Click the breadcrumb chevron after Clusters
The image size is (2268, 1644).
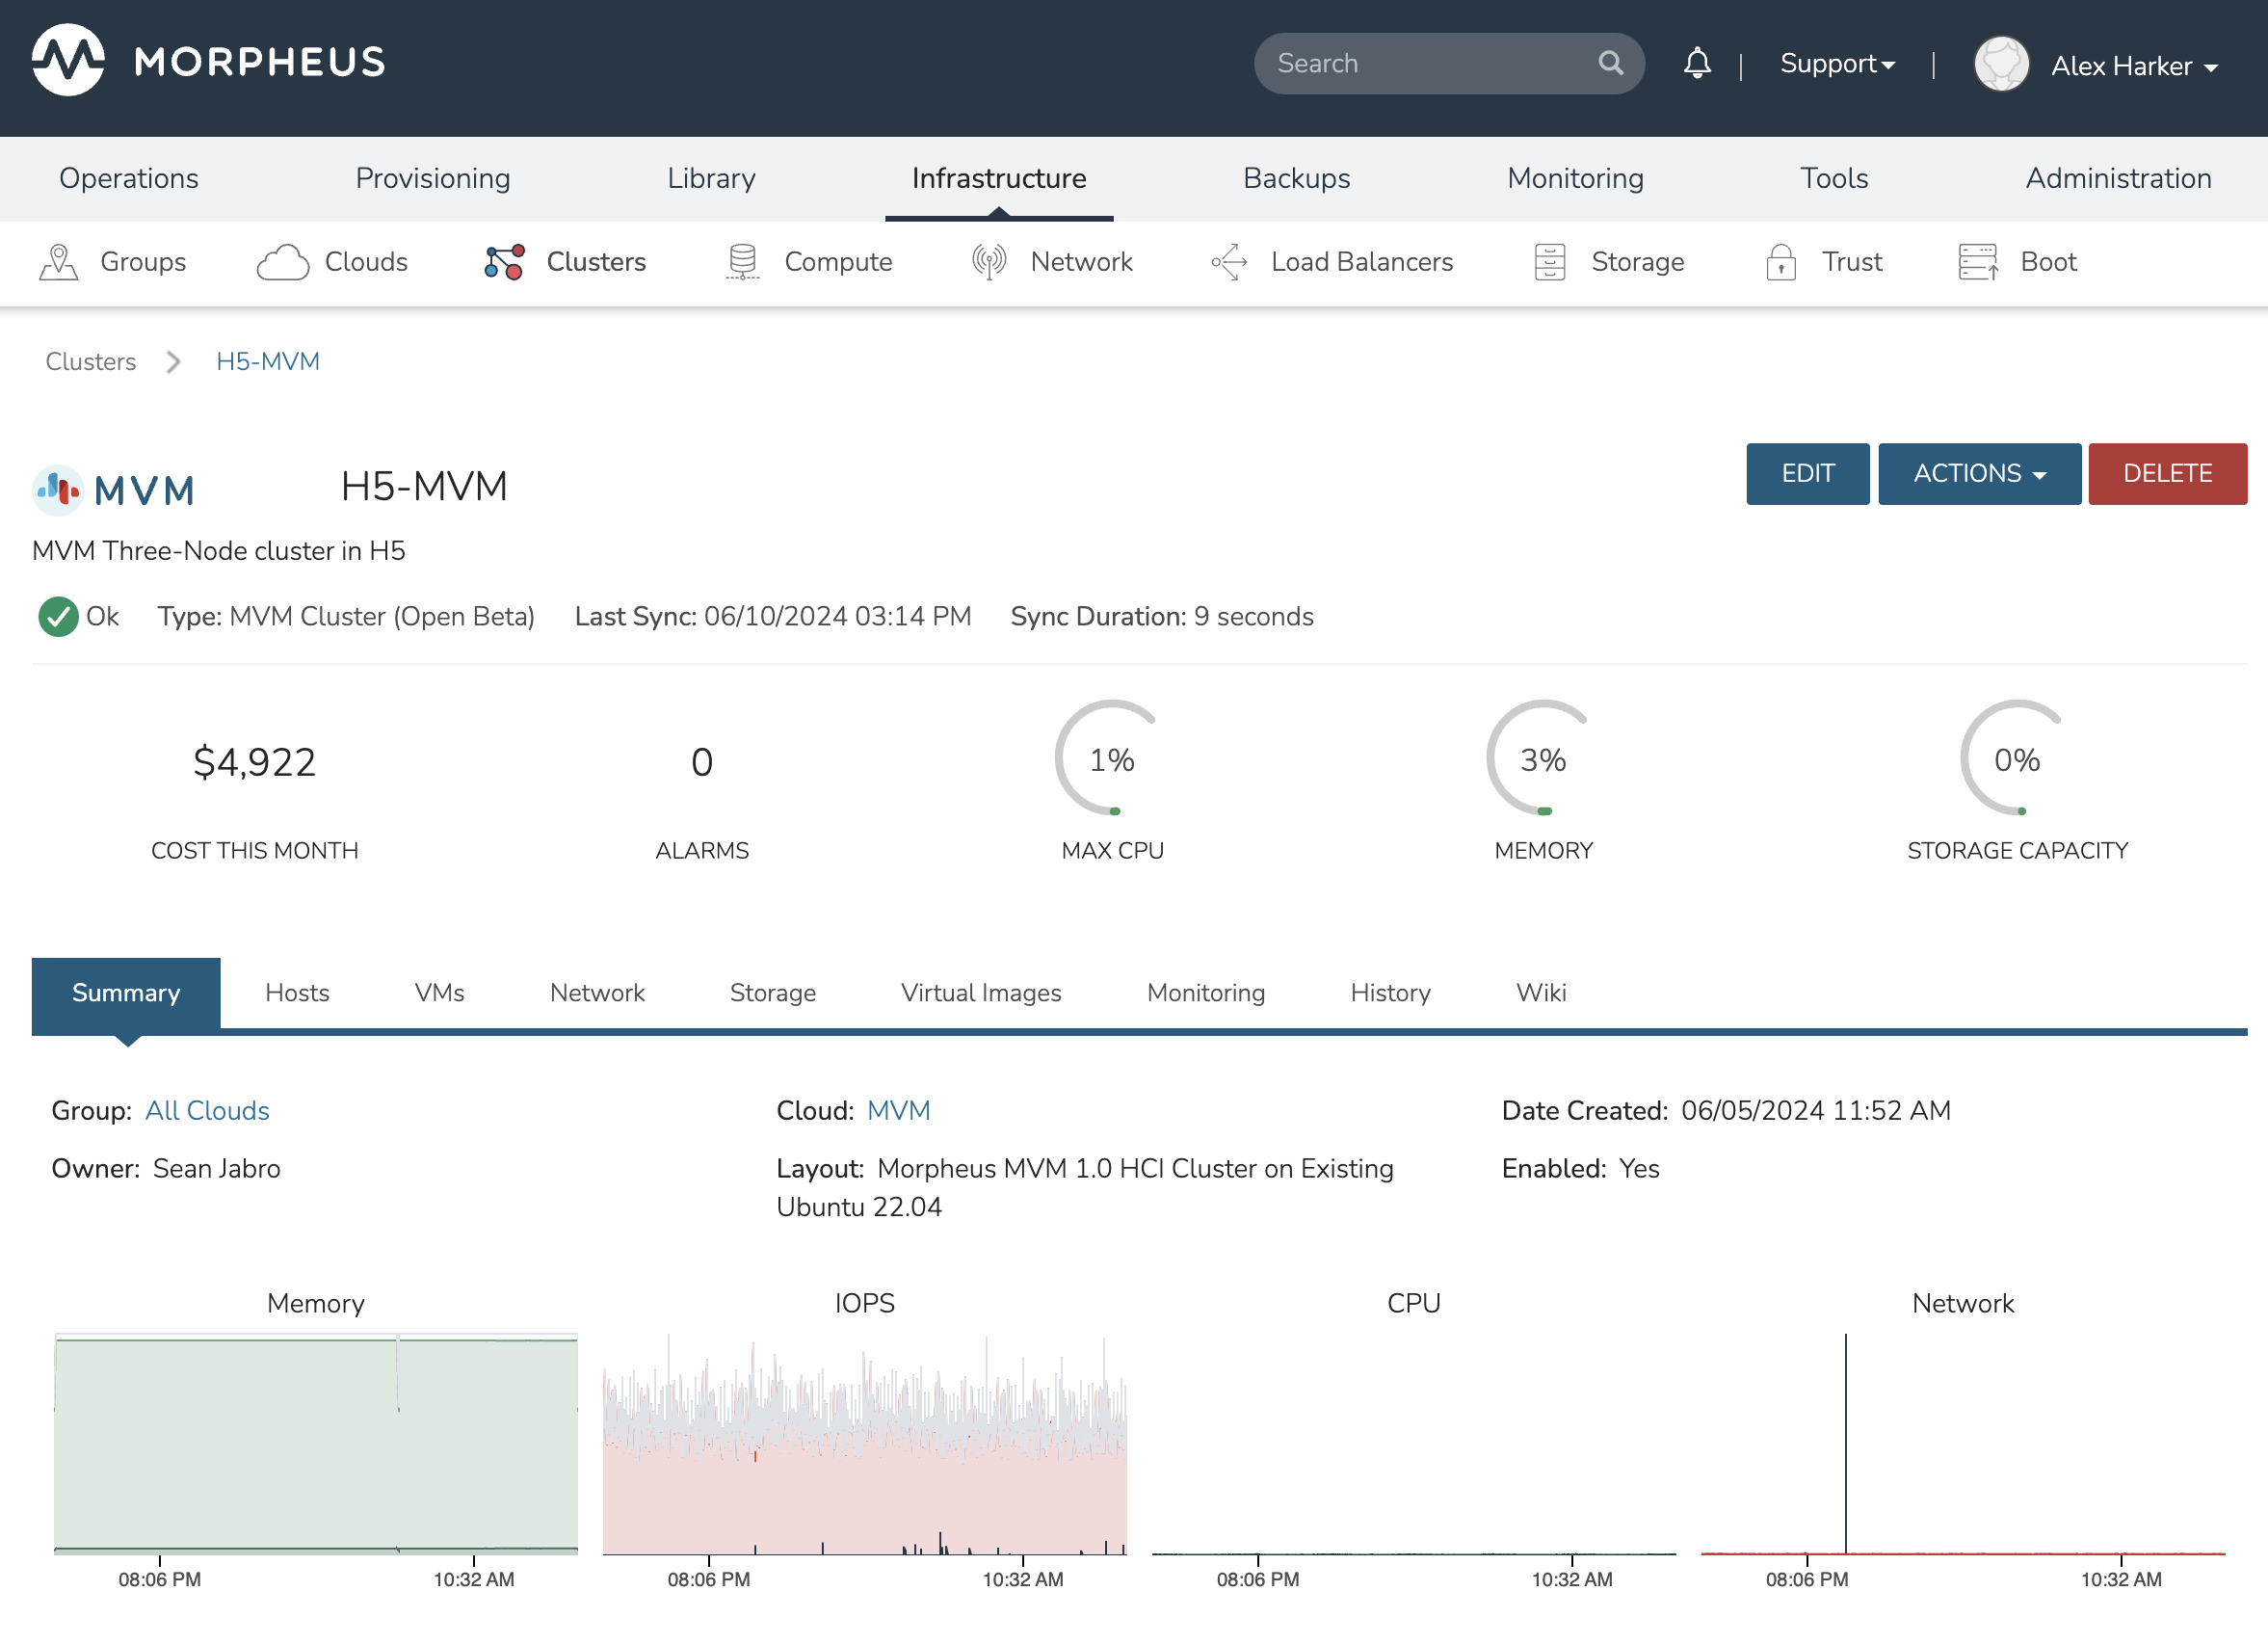(173, 361)
